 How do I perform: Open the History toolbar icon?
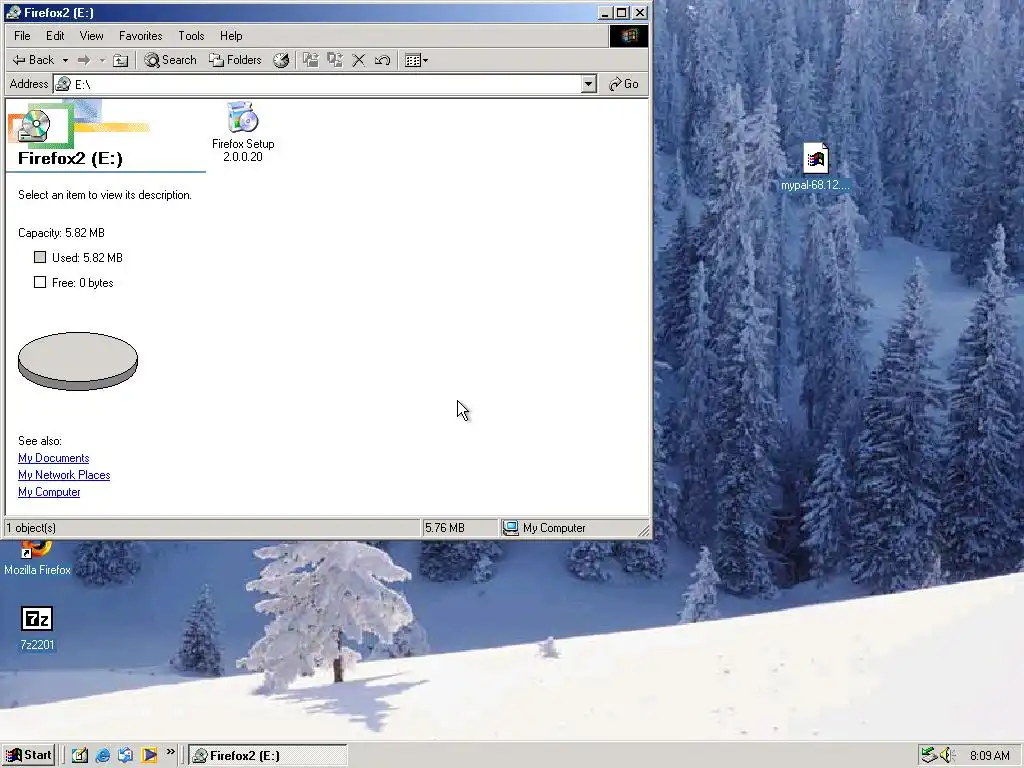(281, 60)
